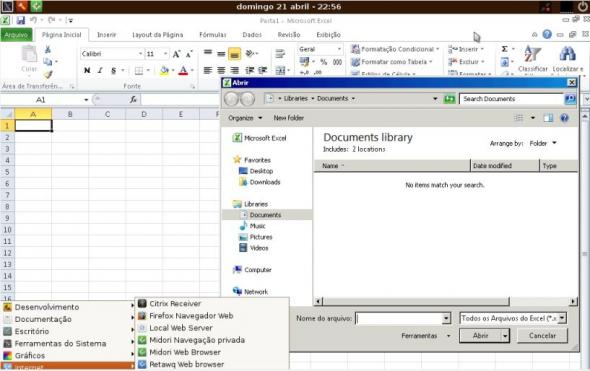Open the Geral number format dropdown
Image resolution: width=590 pixels, height=371 pixels.
339,49
